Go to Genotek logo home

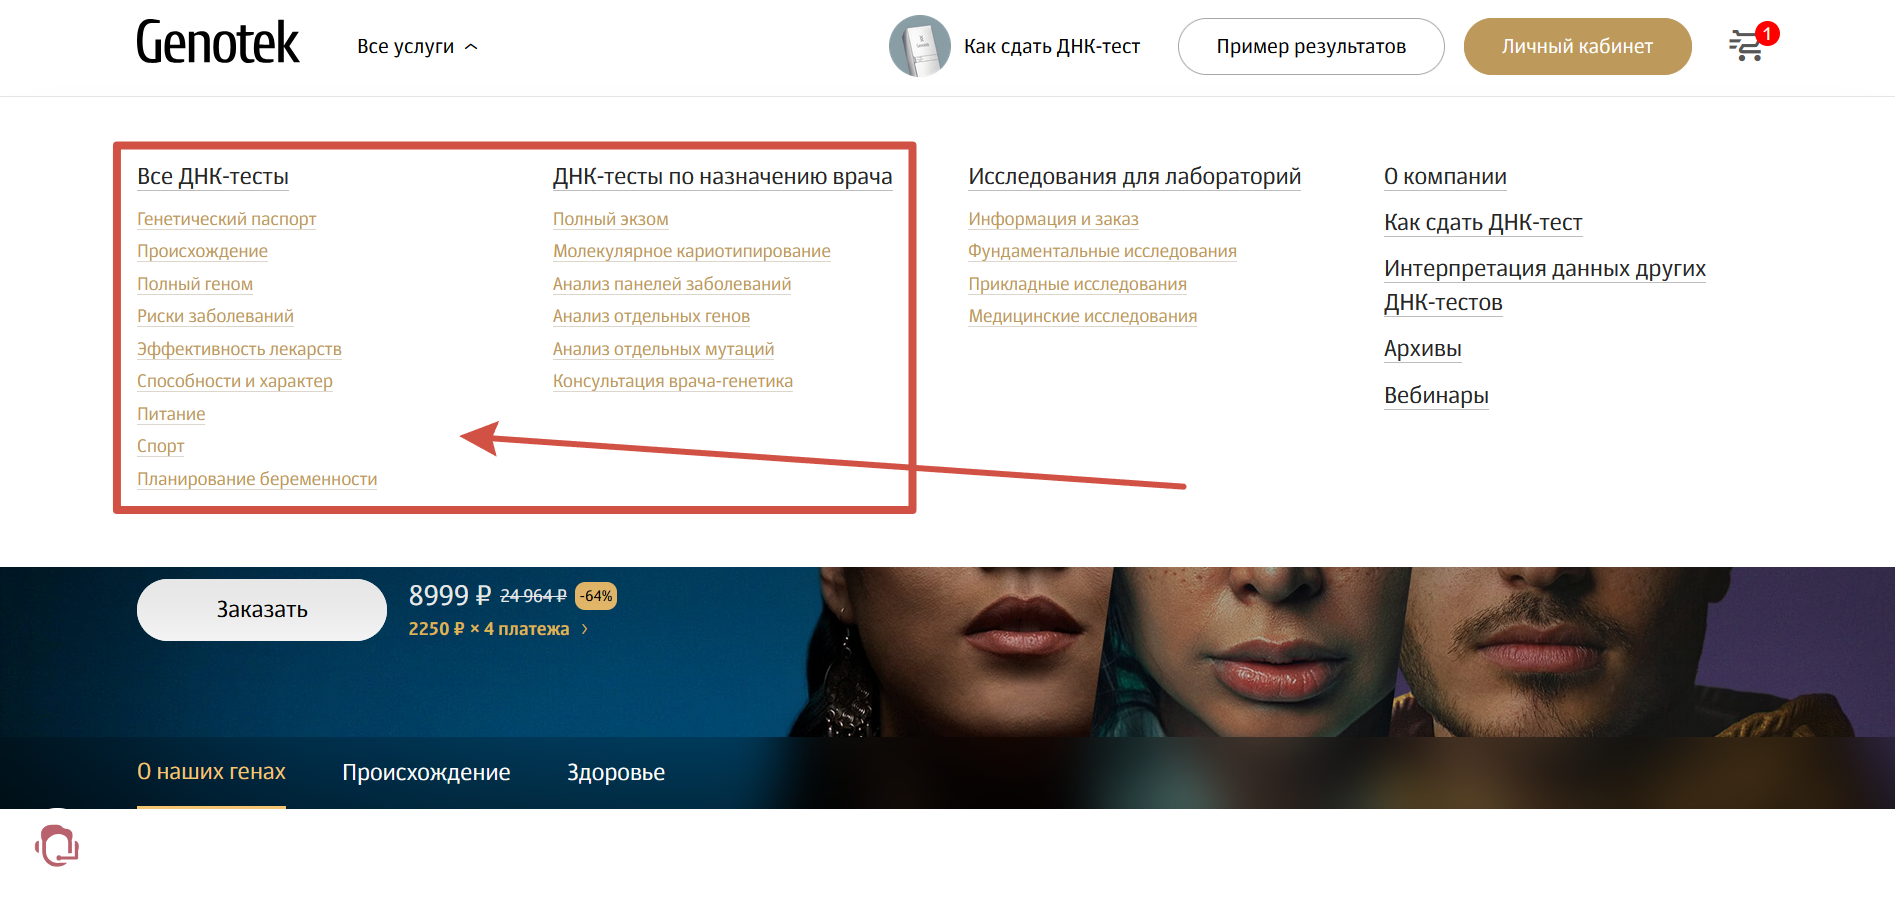[217, 44]
